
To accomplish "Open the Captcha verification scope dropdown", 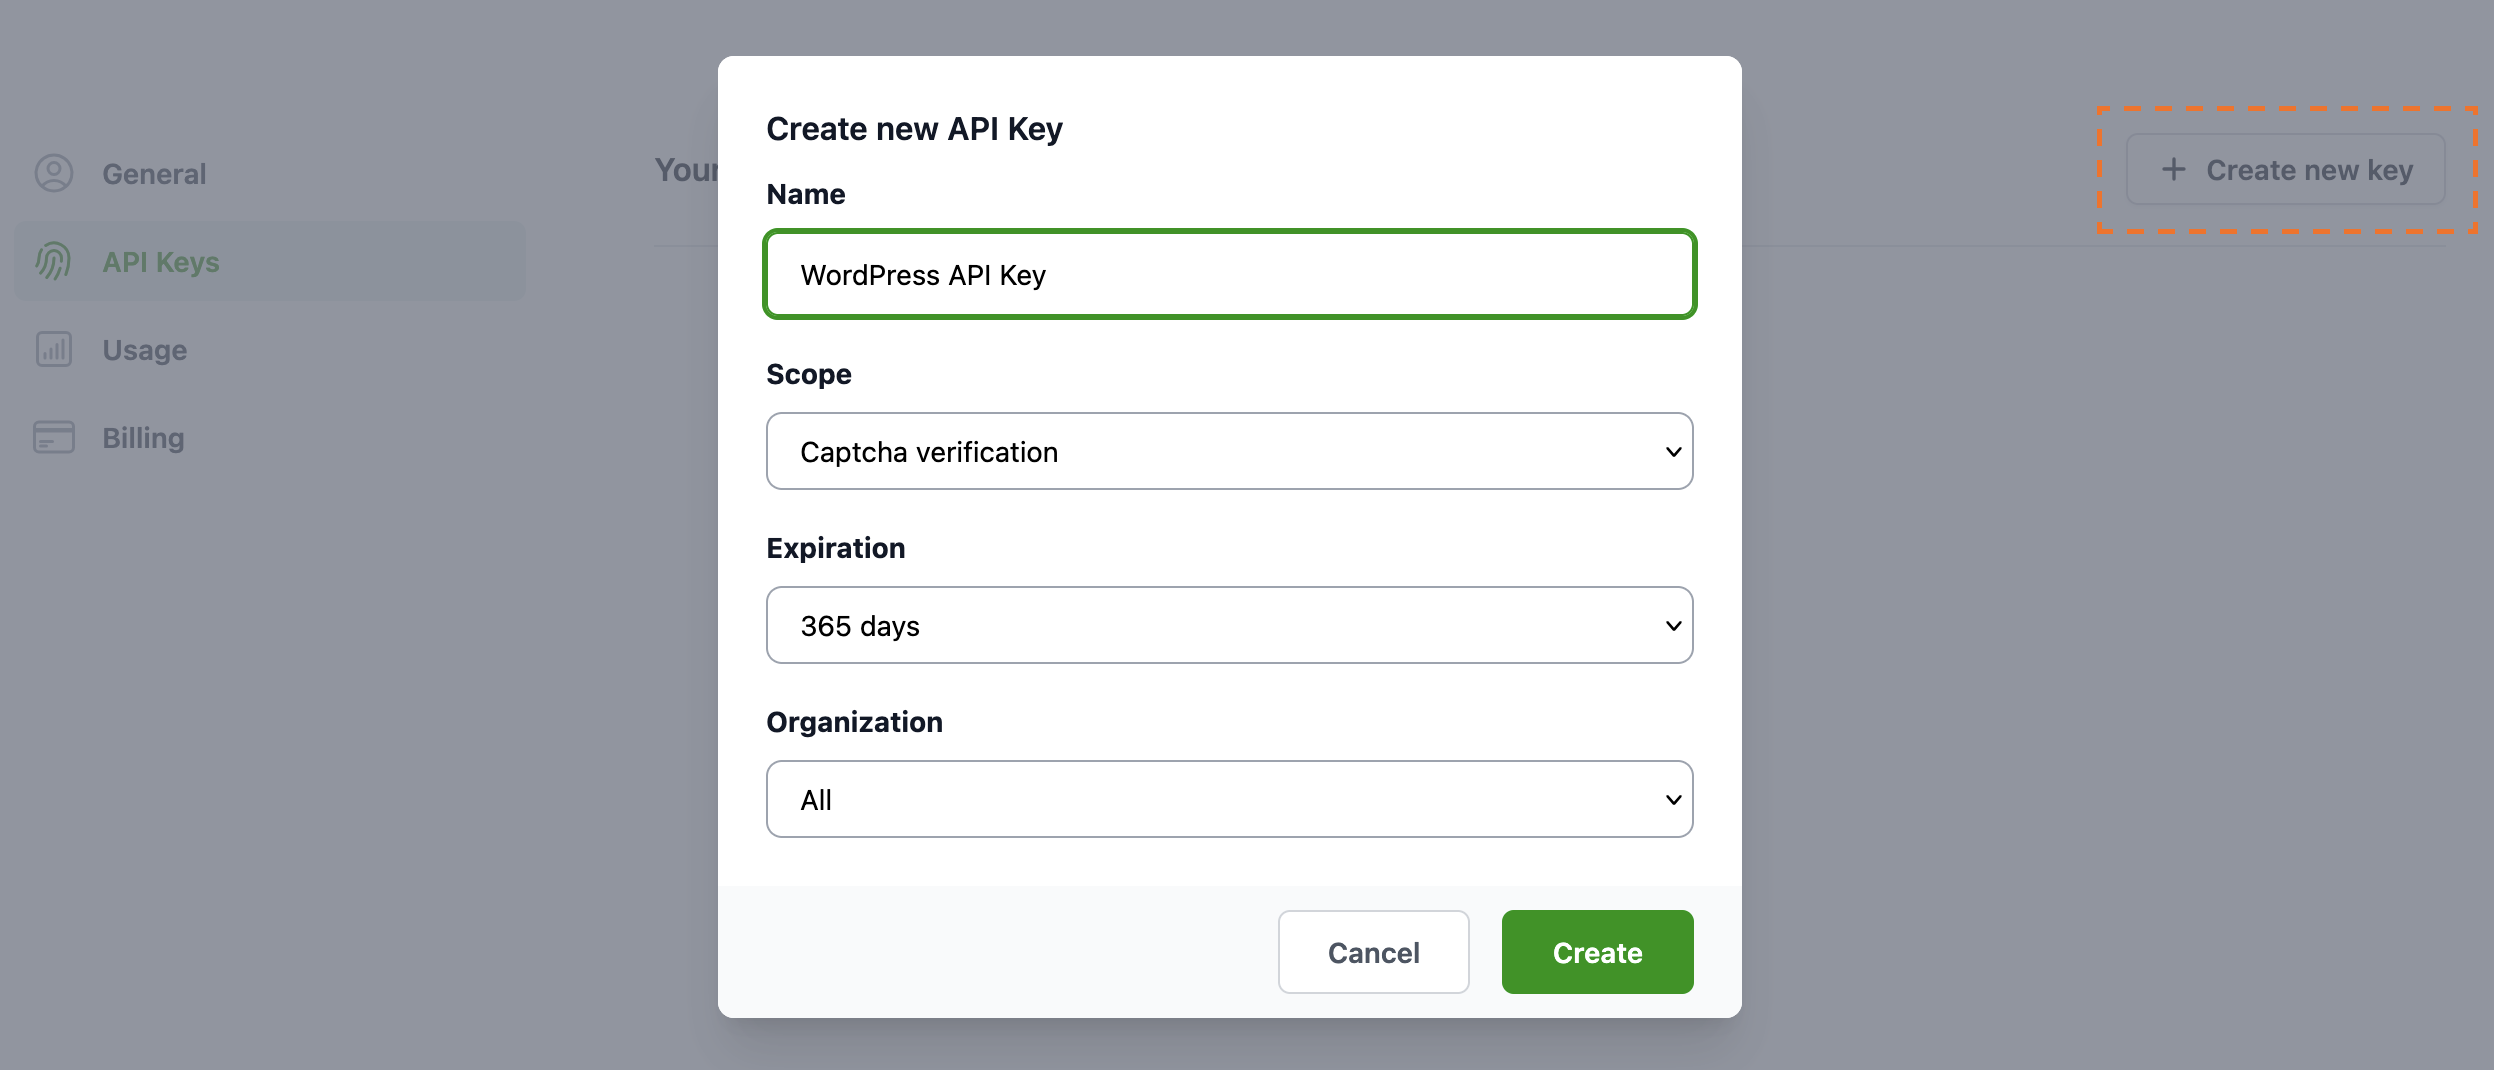I will [1228, 451].
